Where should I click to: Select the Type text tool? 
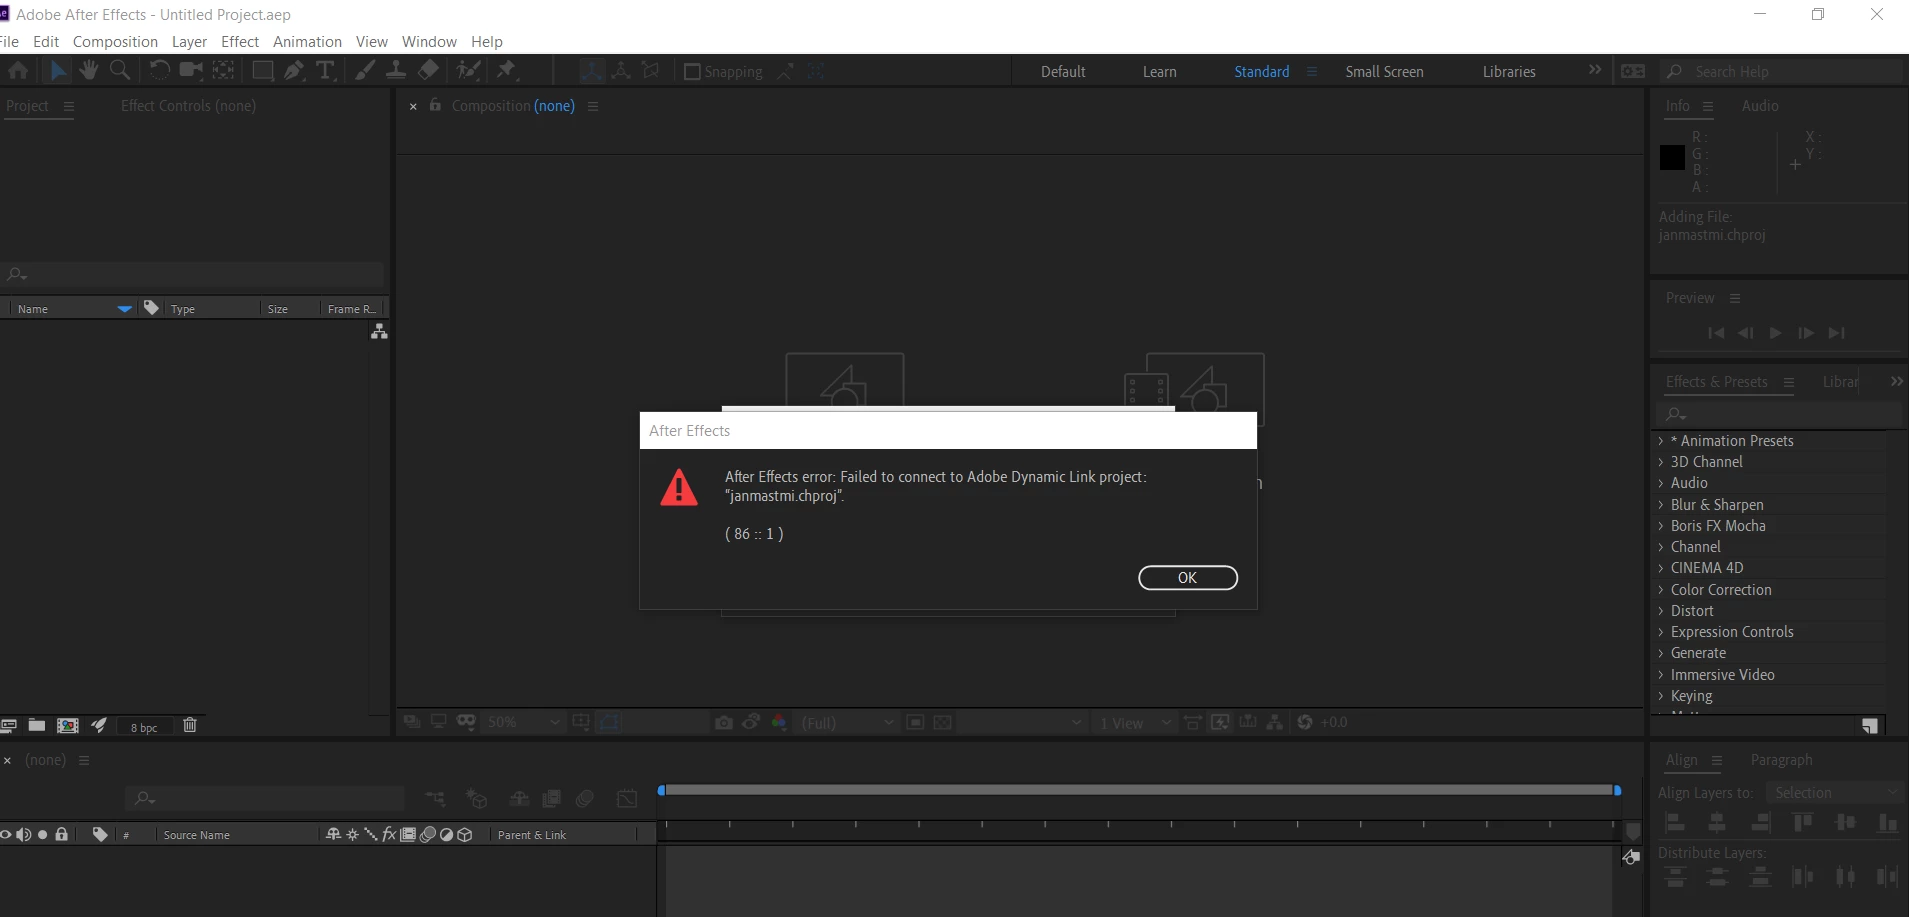click(325, 70)
